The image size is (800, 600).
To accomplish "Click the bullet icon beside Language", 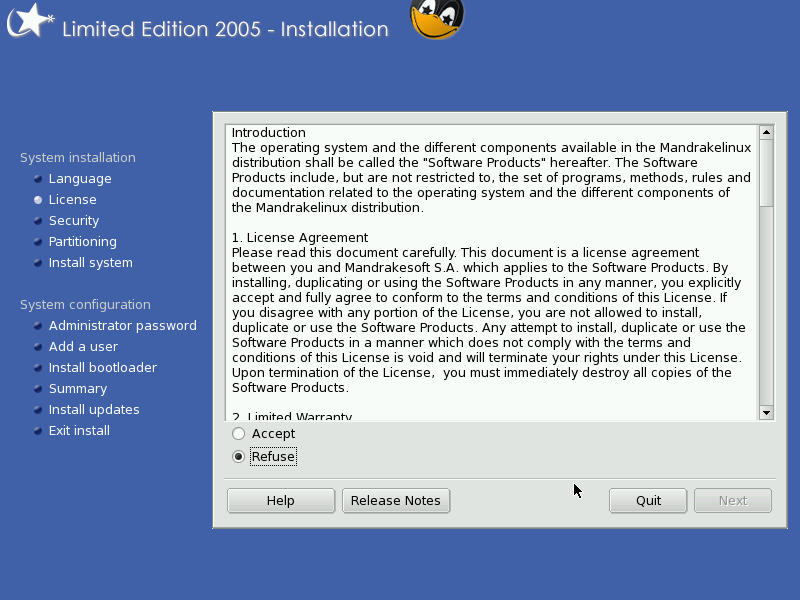I will click(x=38, y=179).
